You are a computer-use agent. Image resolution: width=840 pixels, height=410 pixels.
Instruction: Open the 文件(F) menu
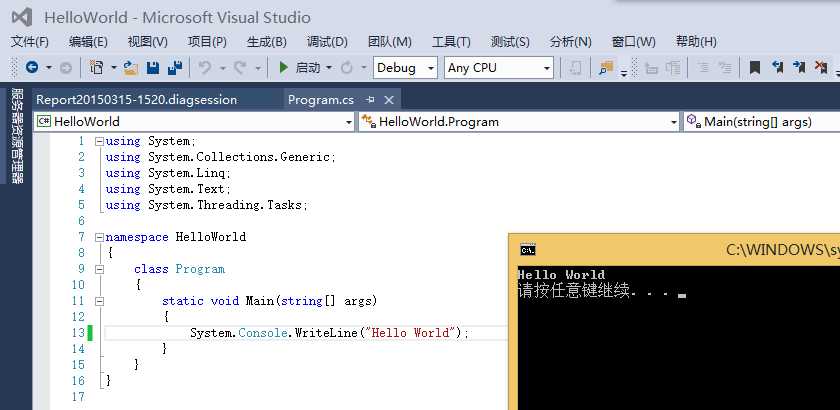point(30,41)
